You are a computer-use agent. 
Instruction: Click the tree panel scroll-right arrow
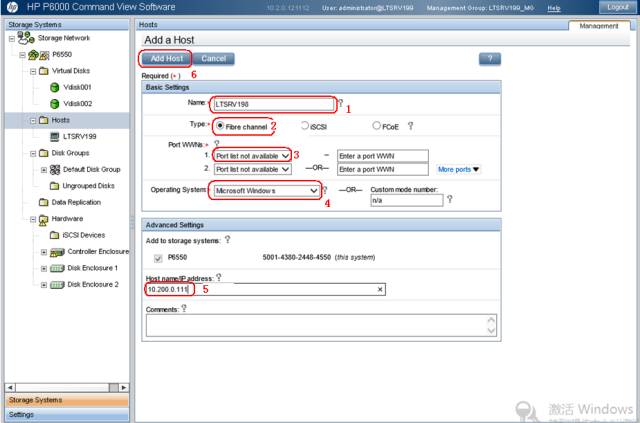click(x=124, y=387)
